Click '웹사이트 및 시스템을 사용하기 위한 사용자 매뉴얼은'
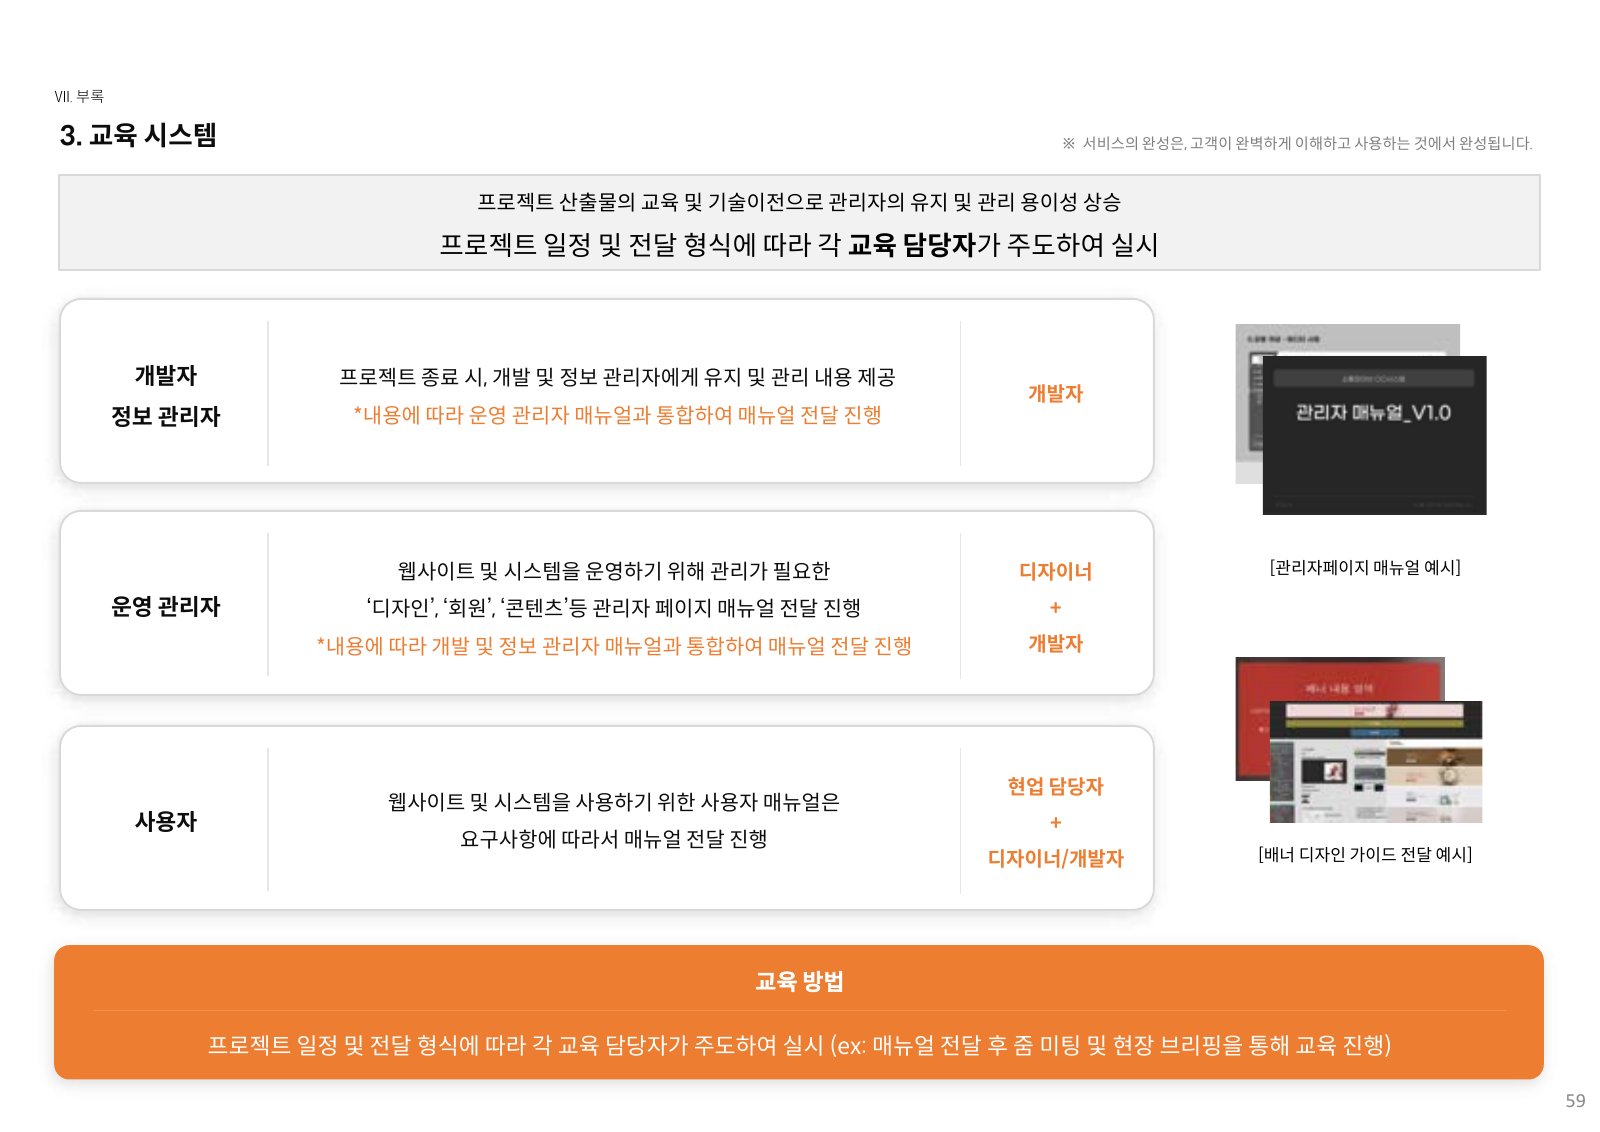This screenshot has width=1600, height=1132. point(614,802)
